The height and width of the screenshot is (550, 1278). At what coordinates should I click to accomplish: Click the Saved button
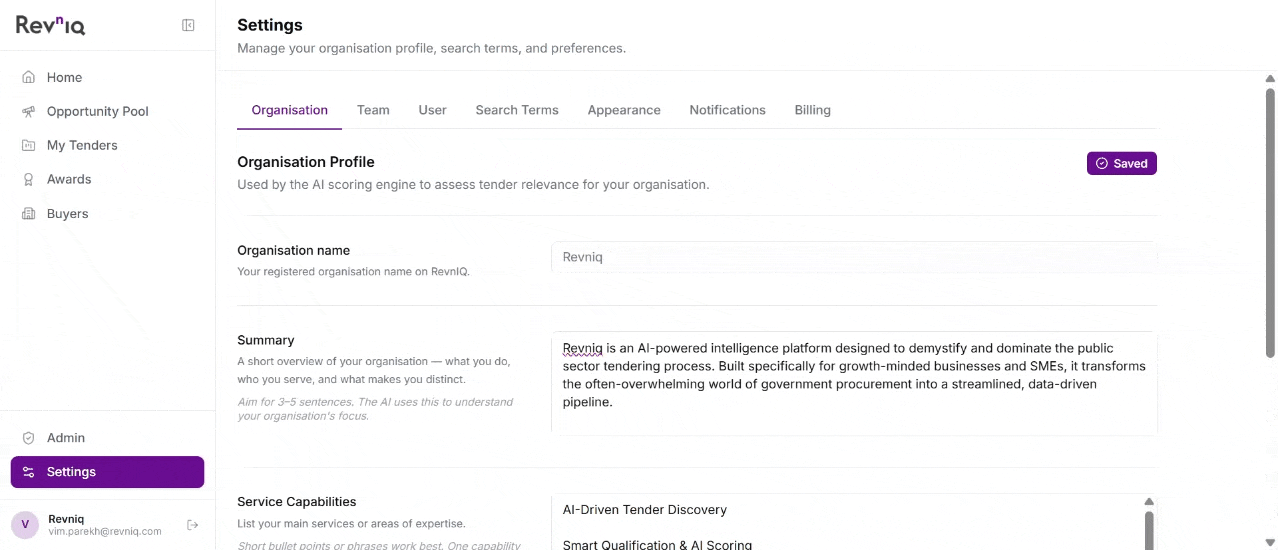pos(1121,163)
